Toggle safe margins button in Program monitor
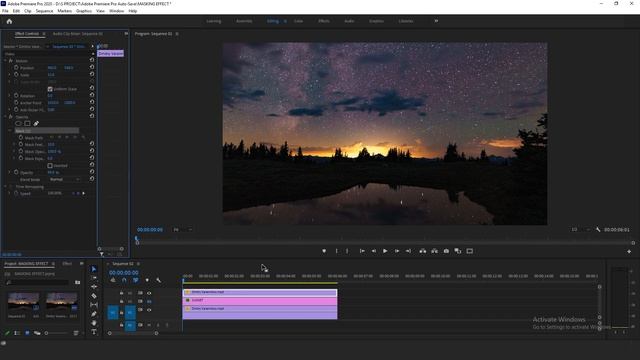The image size is (640, 360). tap(470, 251)
